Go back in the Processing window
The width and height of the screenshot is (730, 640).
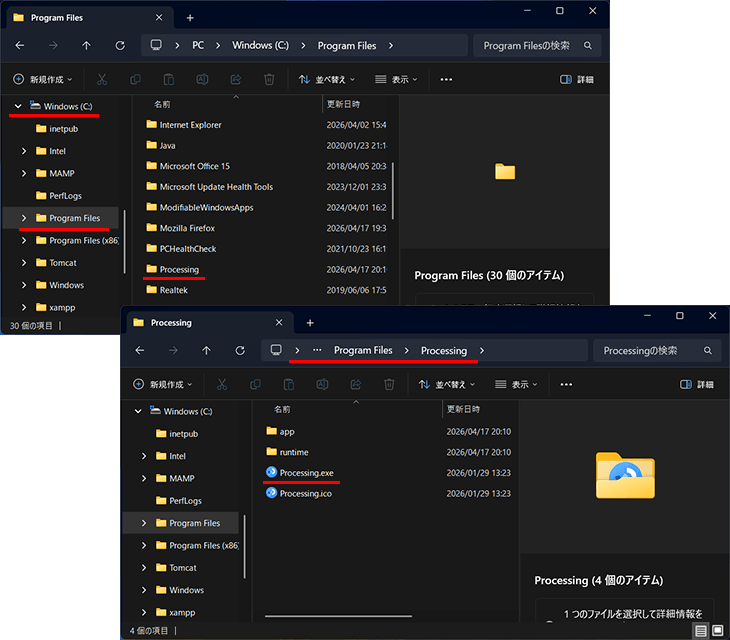(140, 350)
